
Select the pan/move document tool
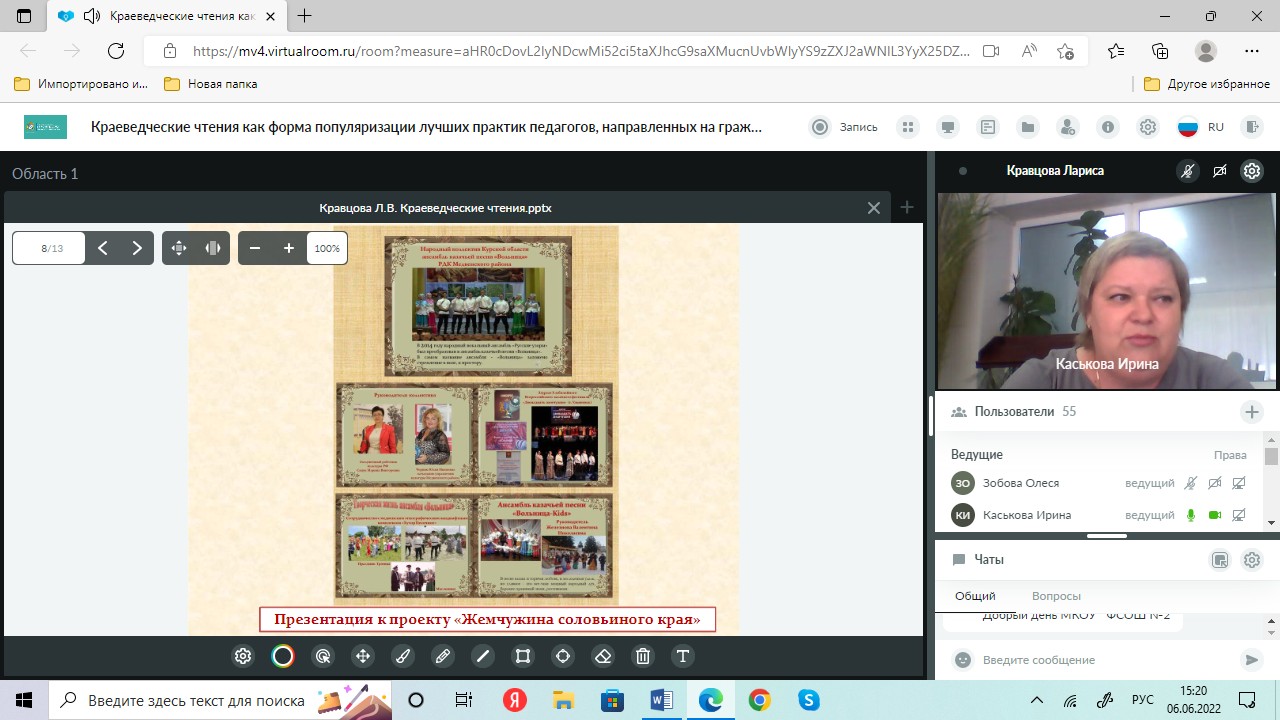pos(179,248)
